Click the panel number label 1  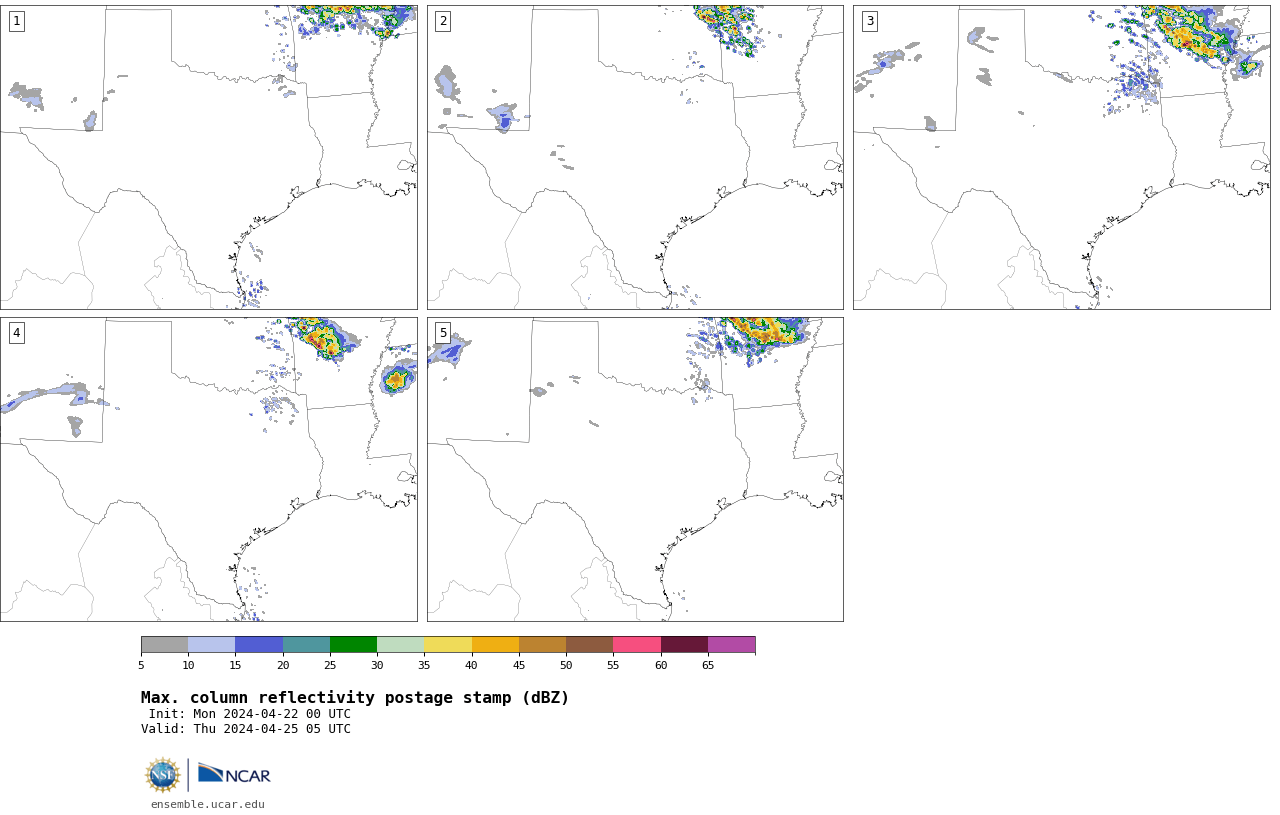click(17, 21)
